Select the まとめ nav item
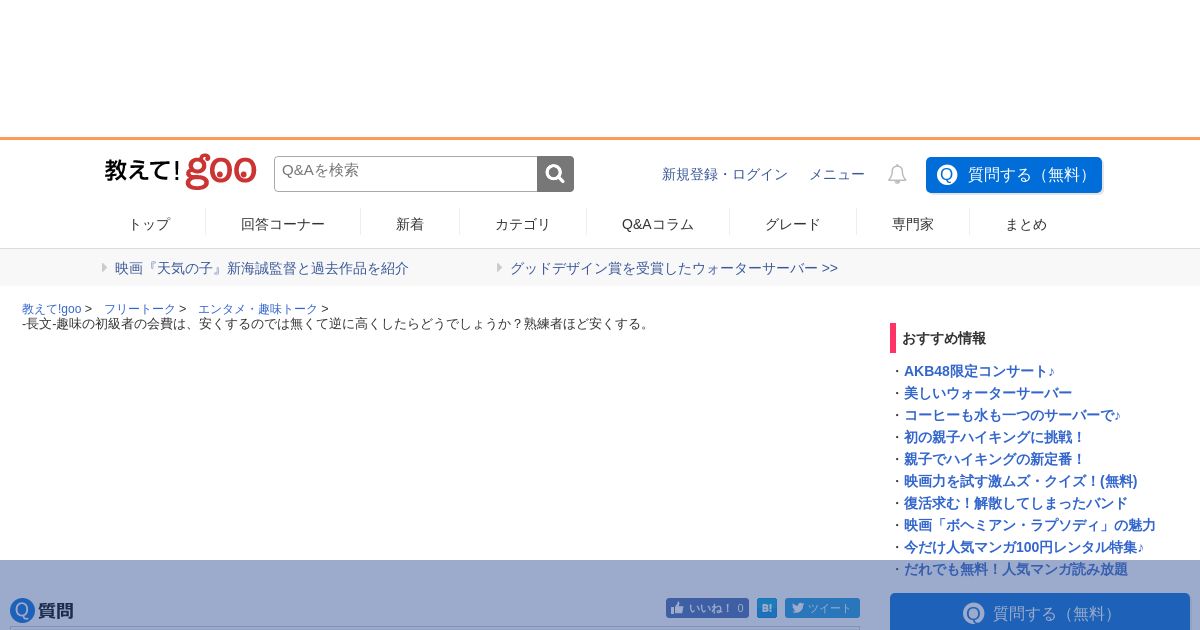The height and width of the screenshot is (630, 1200). [x=1026, y=224]
